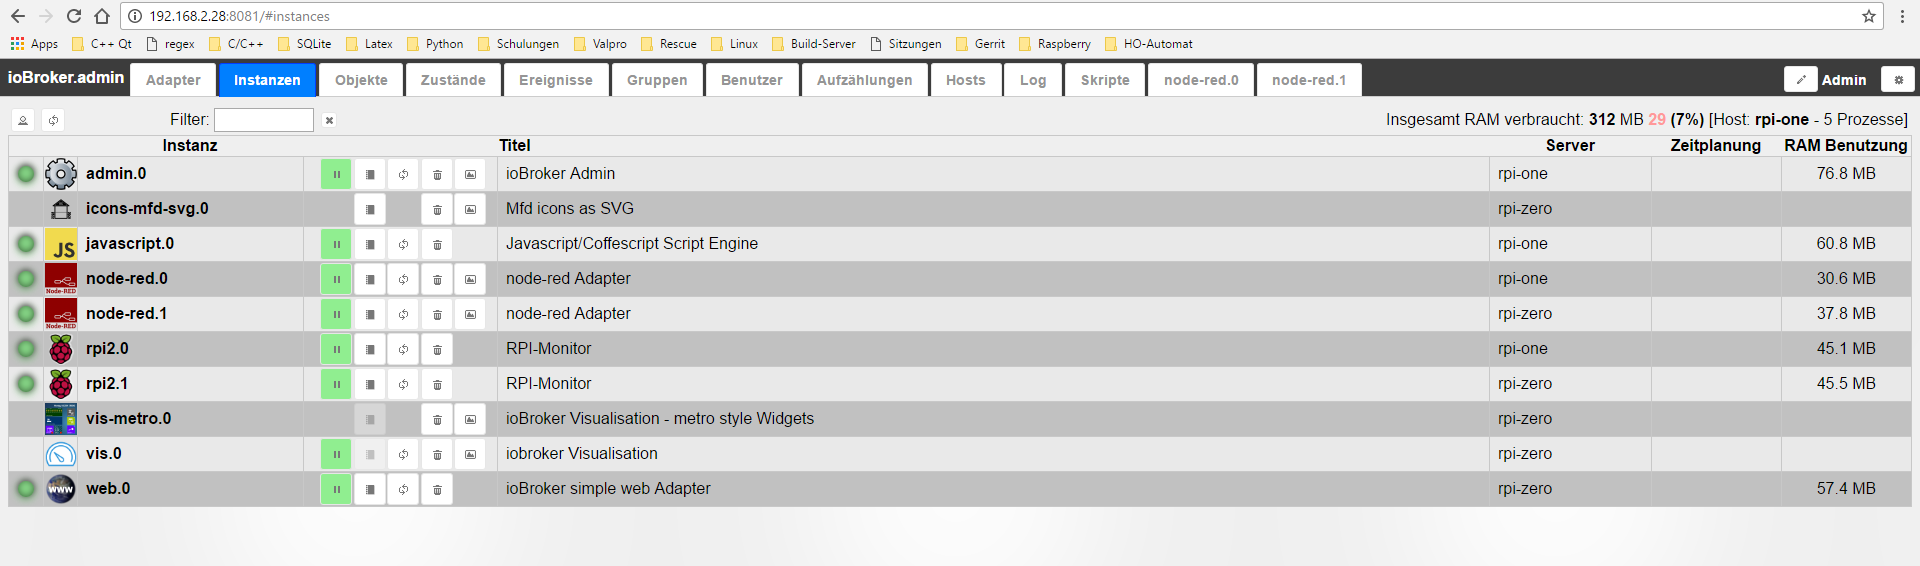
Task: Pause the rpi2.1 instance
Action: (x=336, y=384)
